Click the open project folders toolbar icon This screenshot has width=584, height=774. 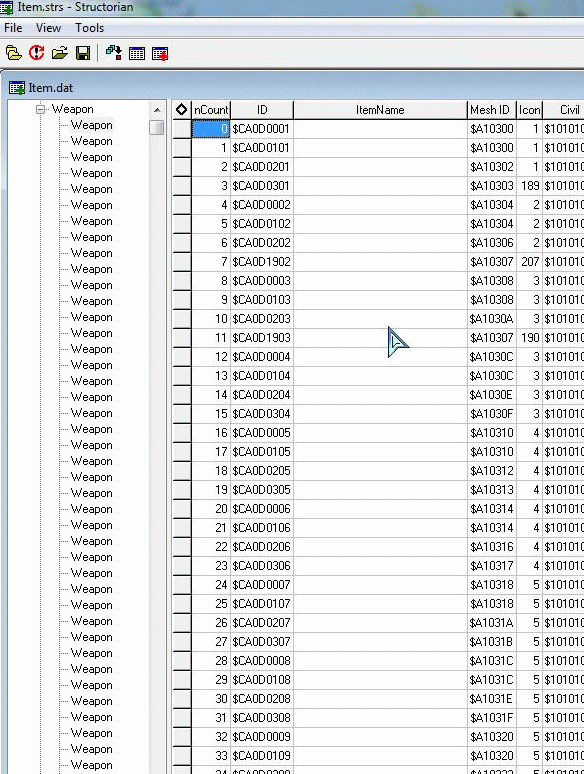tap(13, 53)
